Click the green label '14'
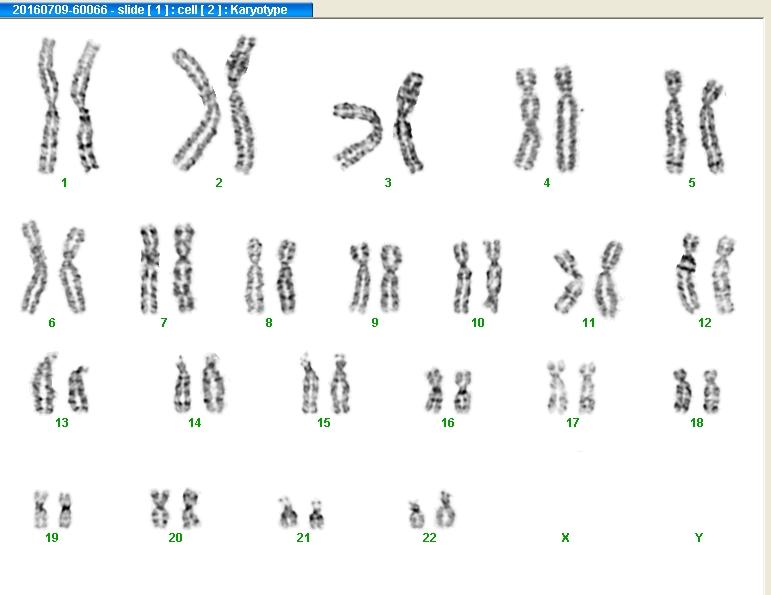The height and width of the screenshot is (595, 771). tap(194, 422)
